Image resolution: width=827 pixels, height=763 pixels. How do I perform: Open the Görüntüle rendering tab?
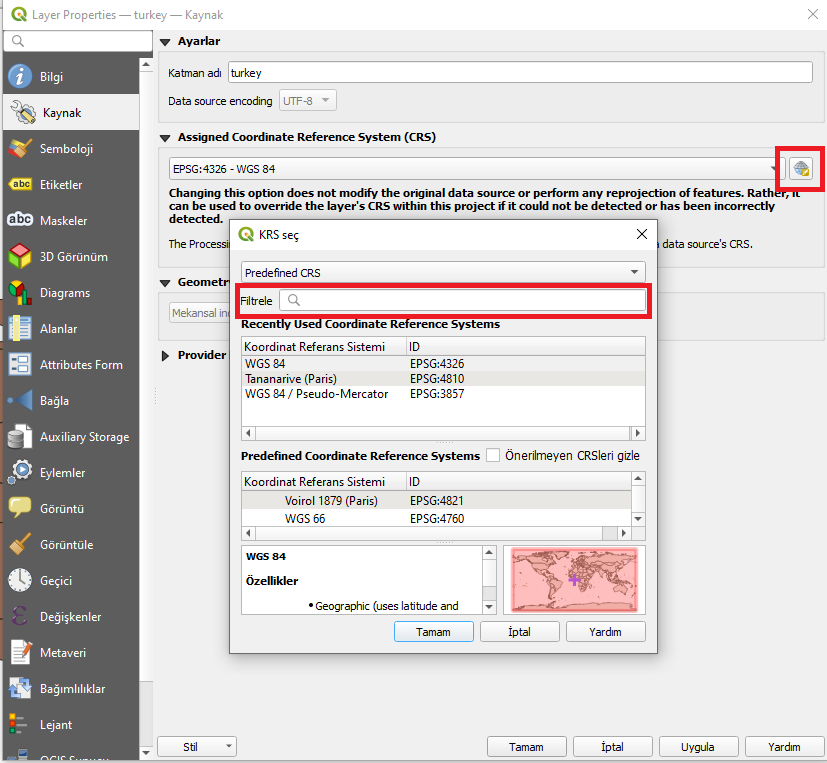coord(71,545)
